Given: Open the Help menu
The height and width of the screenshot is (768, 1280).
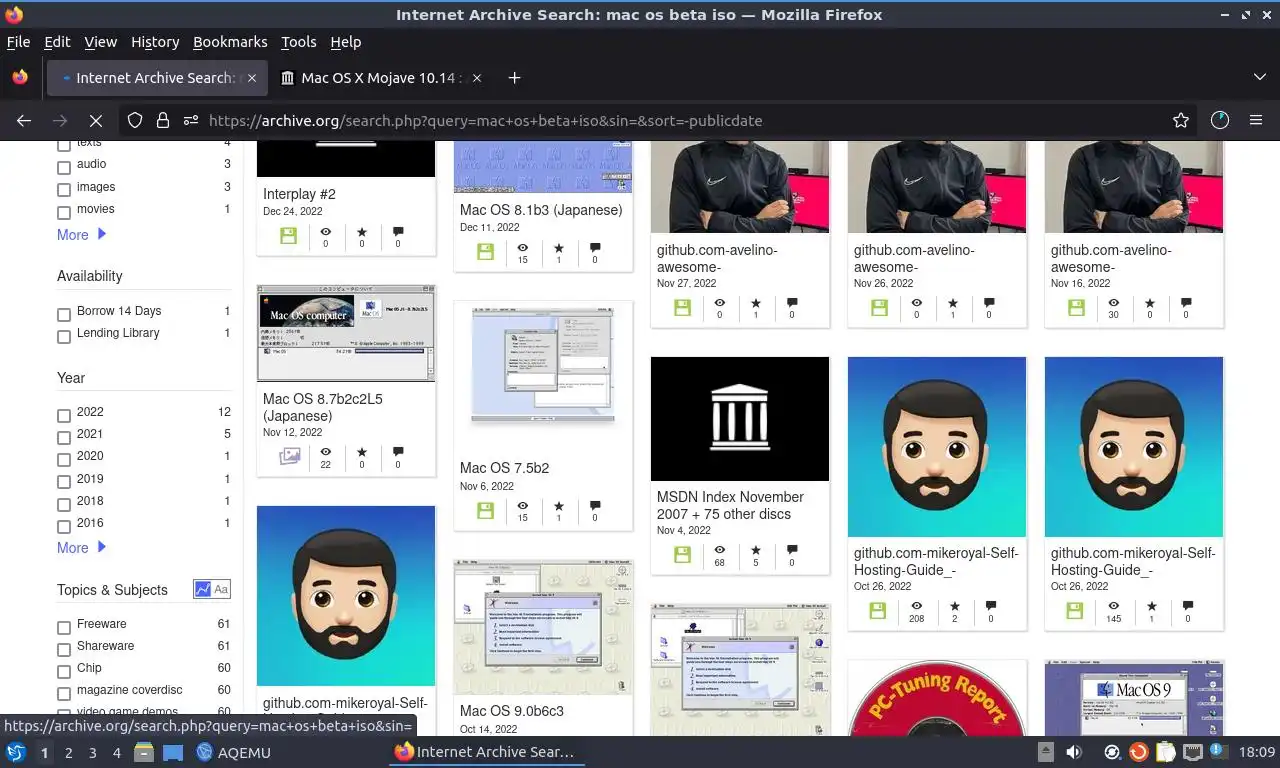Looking at the screenshot, I should click(x=345, y=42).
